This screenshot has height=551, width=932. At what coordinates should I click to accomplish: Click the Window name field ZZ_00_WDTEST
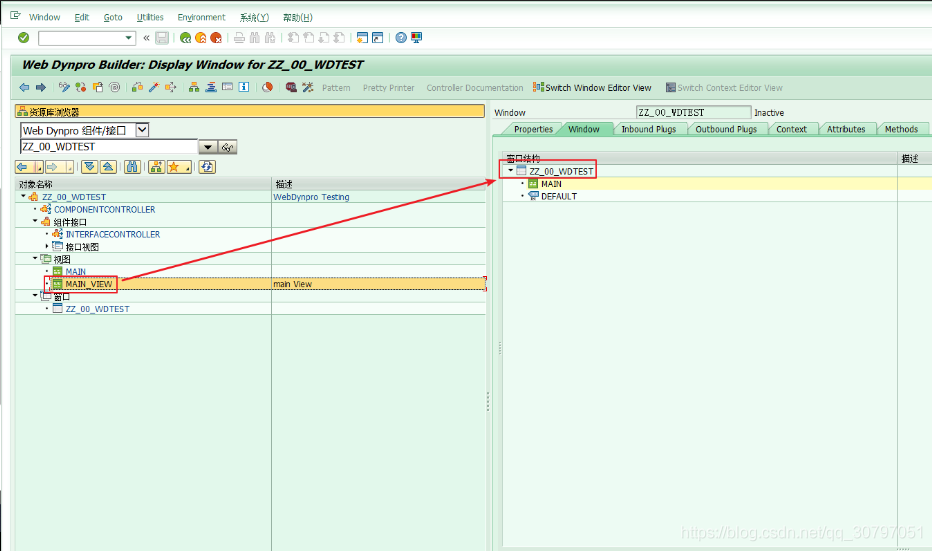click(693, 112)
